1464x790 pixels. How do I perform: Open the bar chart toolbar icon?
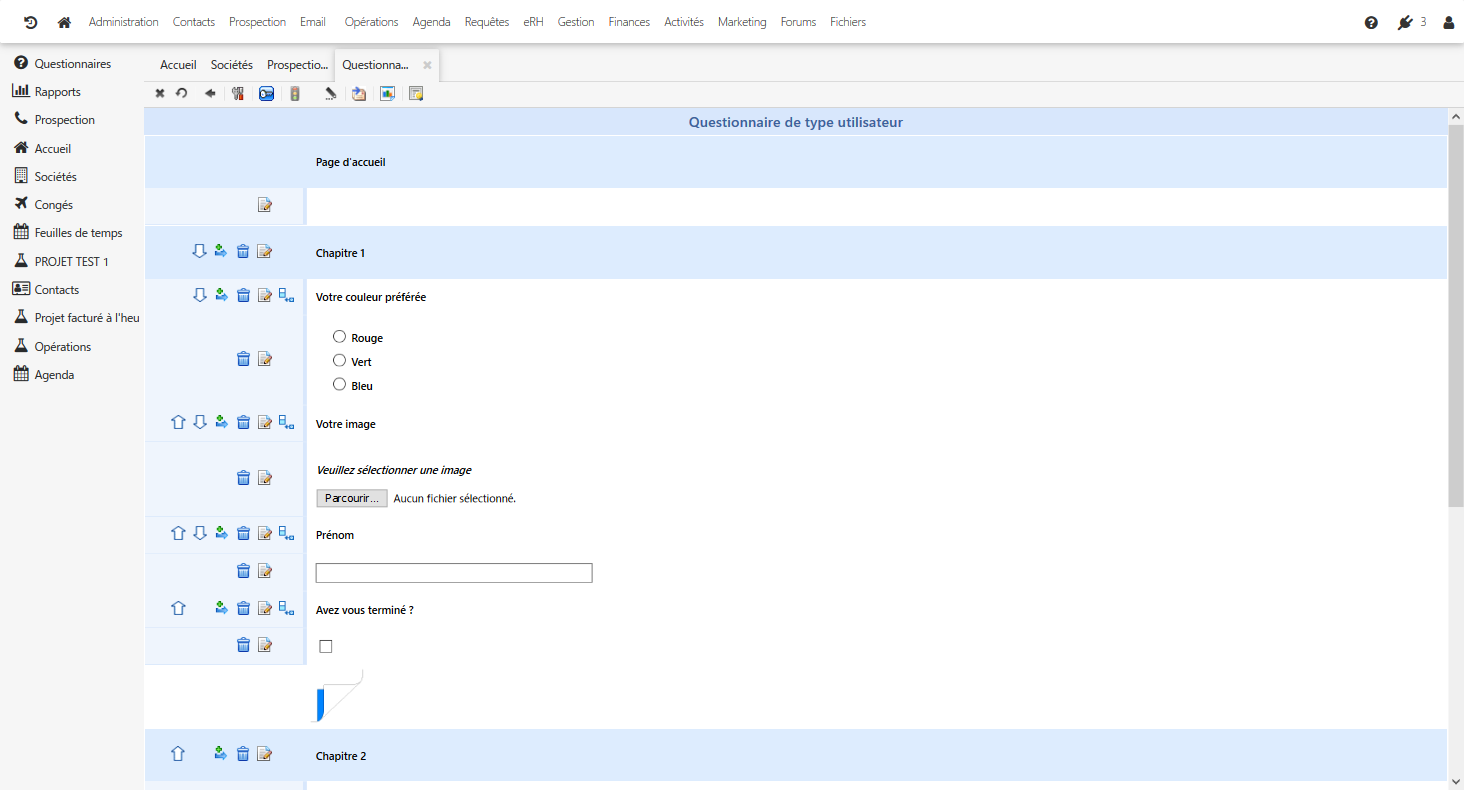pos(387,93)
